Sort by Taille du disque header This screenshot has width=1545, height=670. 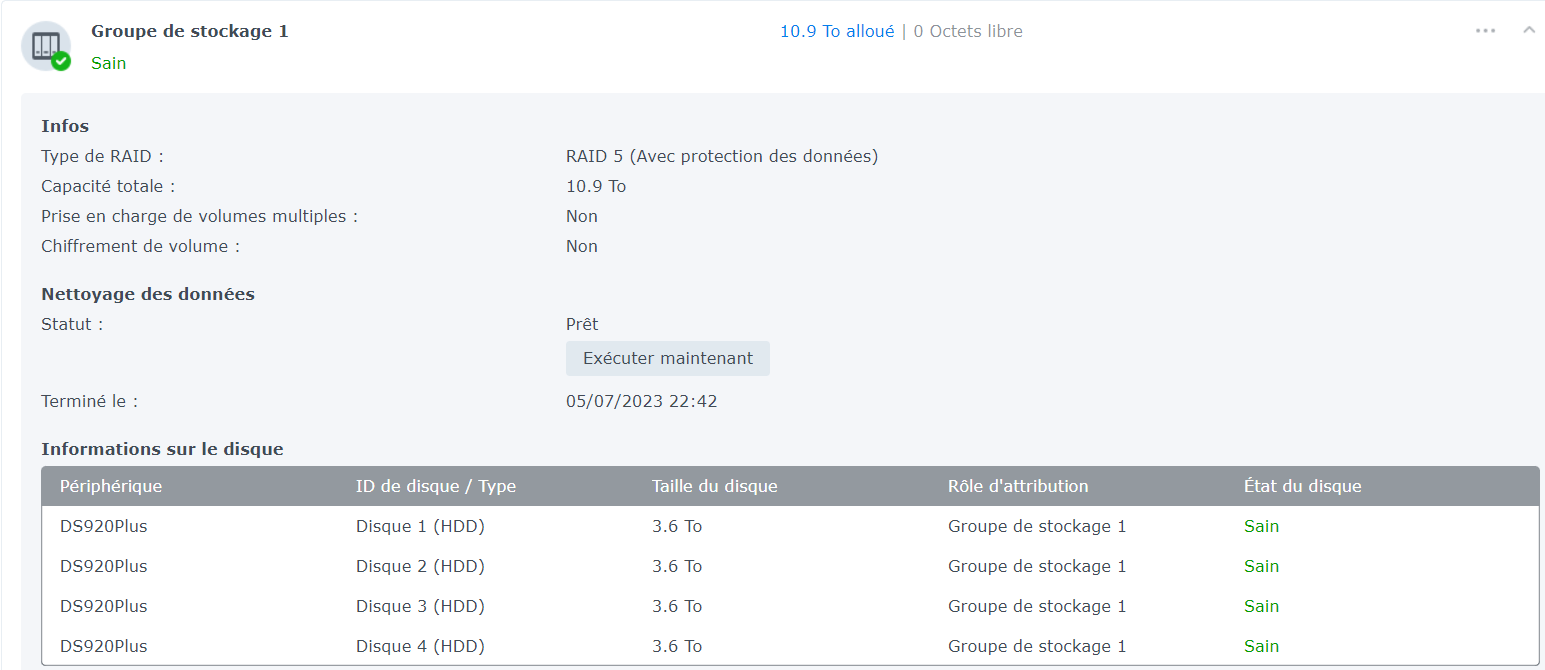(x=714, y=486)
